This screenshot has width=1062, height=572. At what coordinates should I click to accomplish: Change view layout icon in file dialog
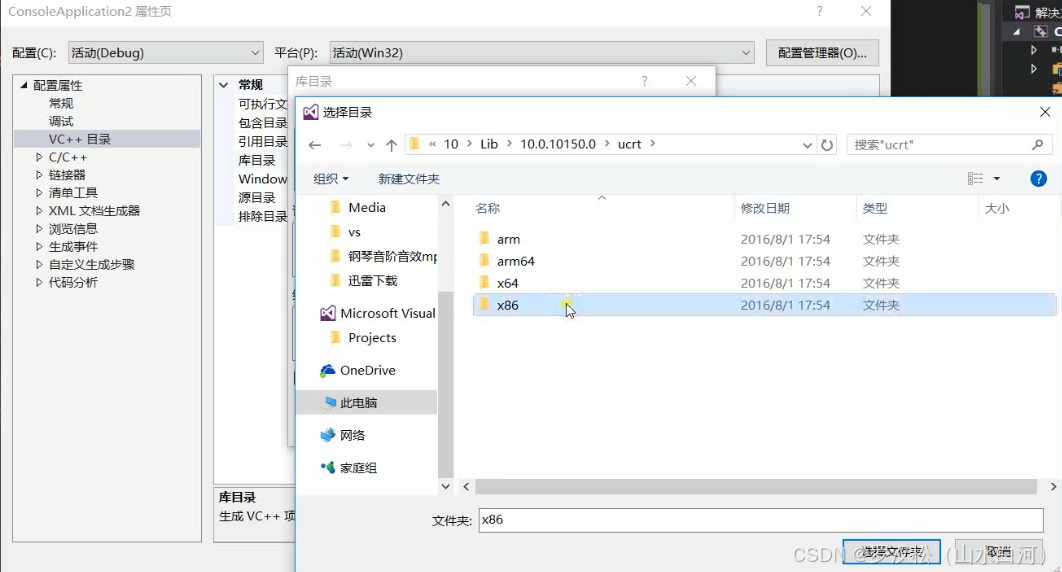tap(975, 179)
